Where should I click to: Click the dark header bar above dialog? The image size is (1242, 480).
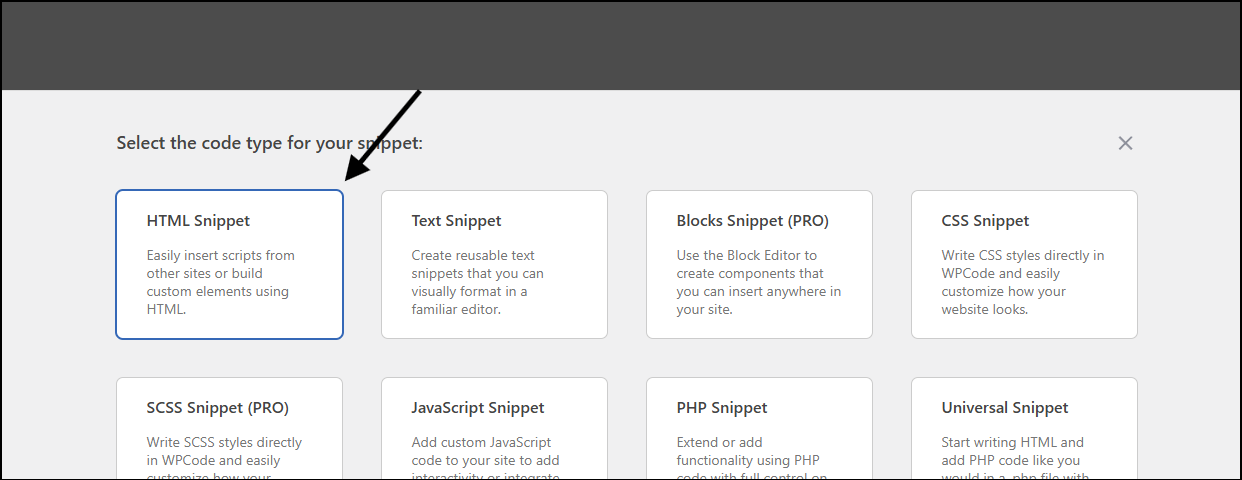(x=621, y=46)
